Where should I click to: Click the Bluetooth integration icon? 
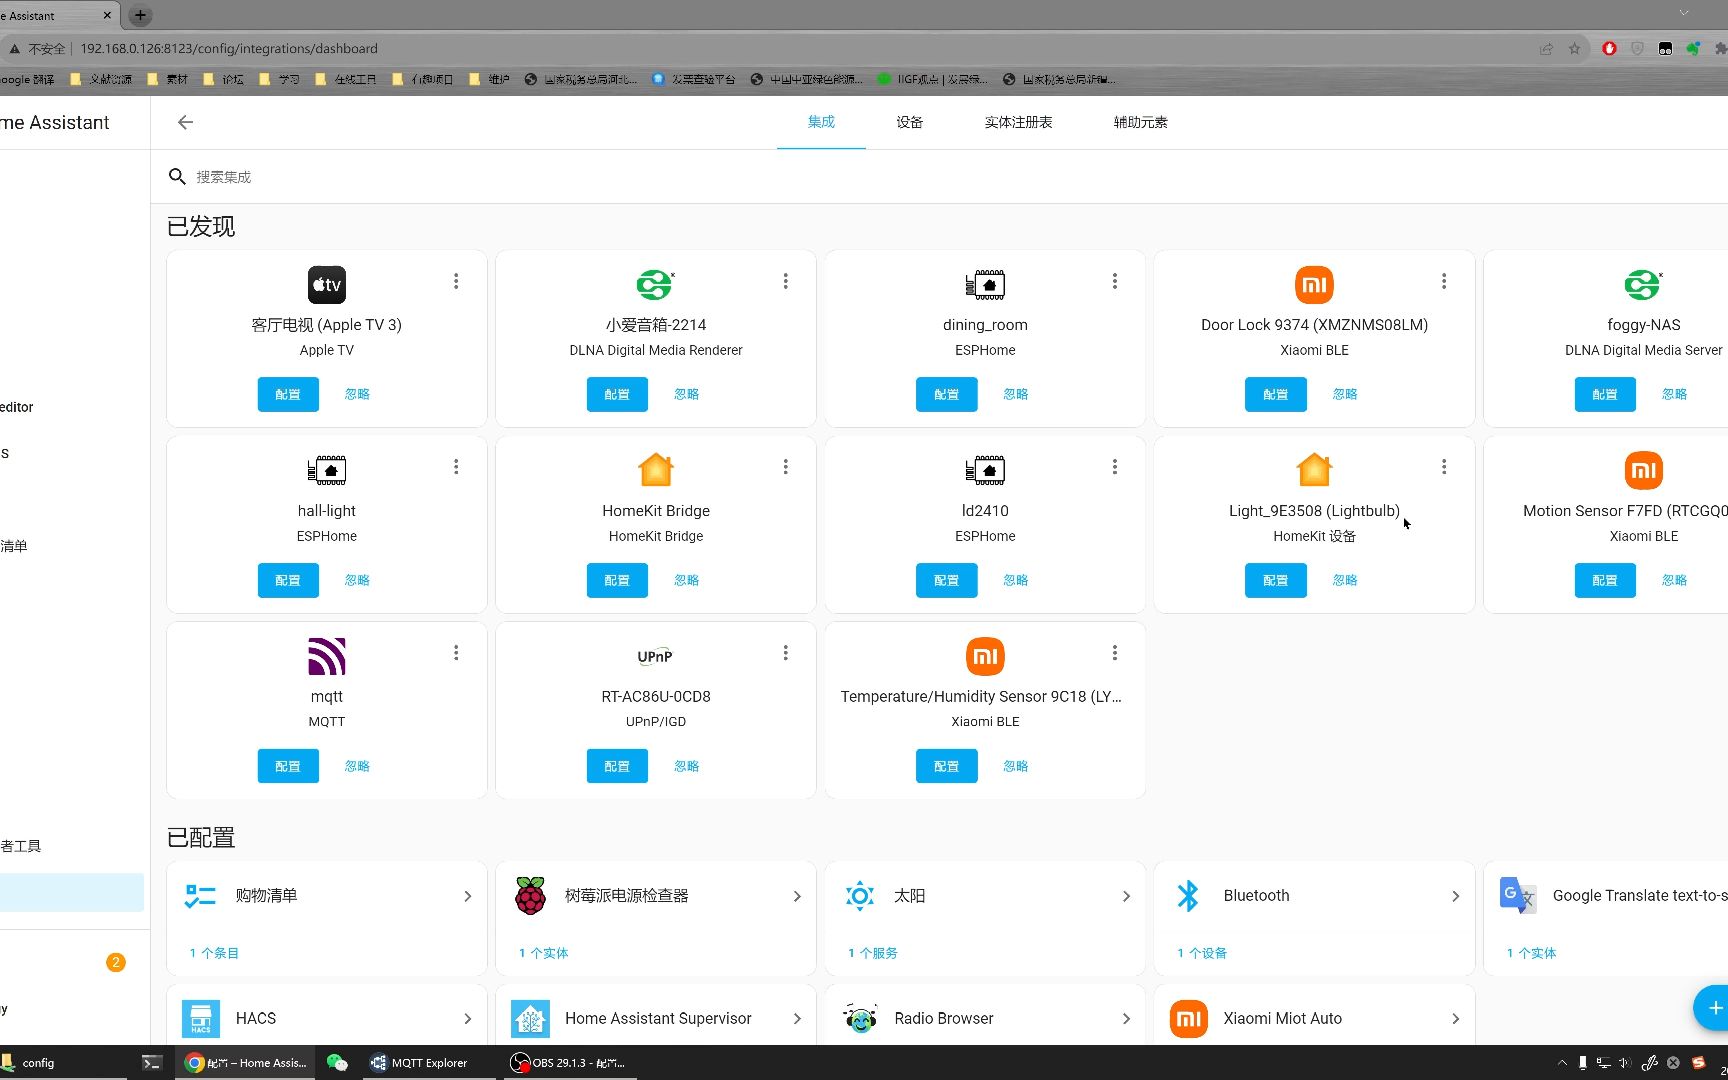[1188, 896]
